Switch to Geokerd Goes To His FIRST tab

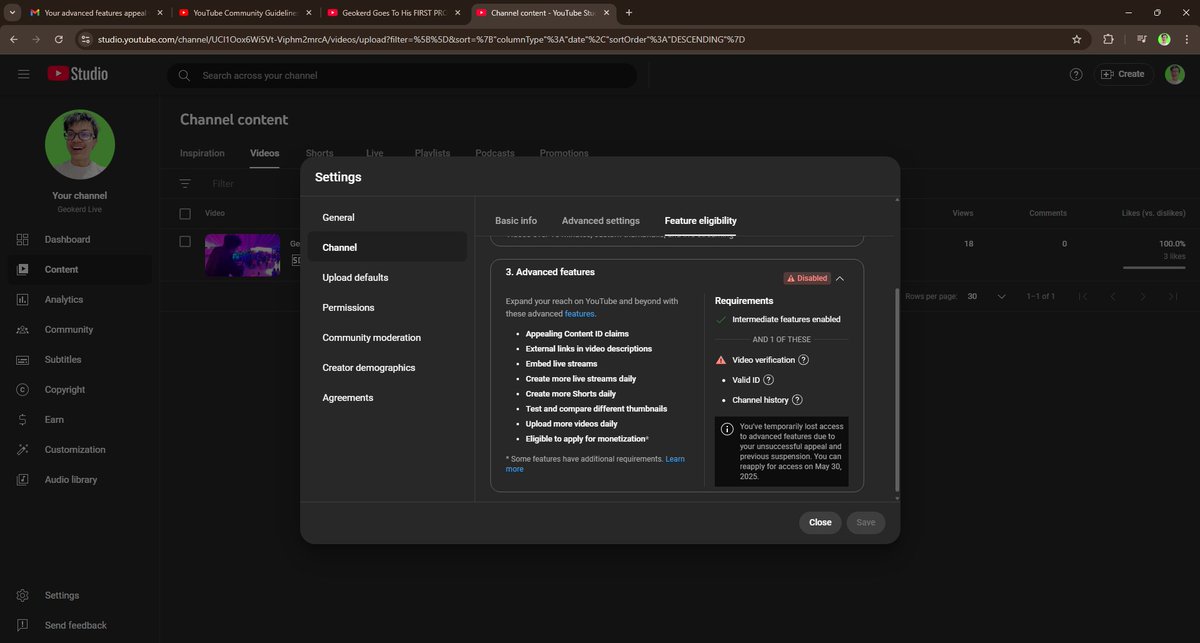392,13
